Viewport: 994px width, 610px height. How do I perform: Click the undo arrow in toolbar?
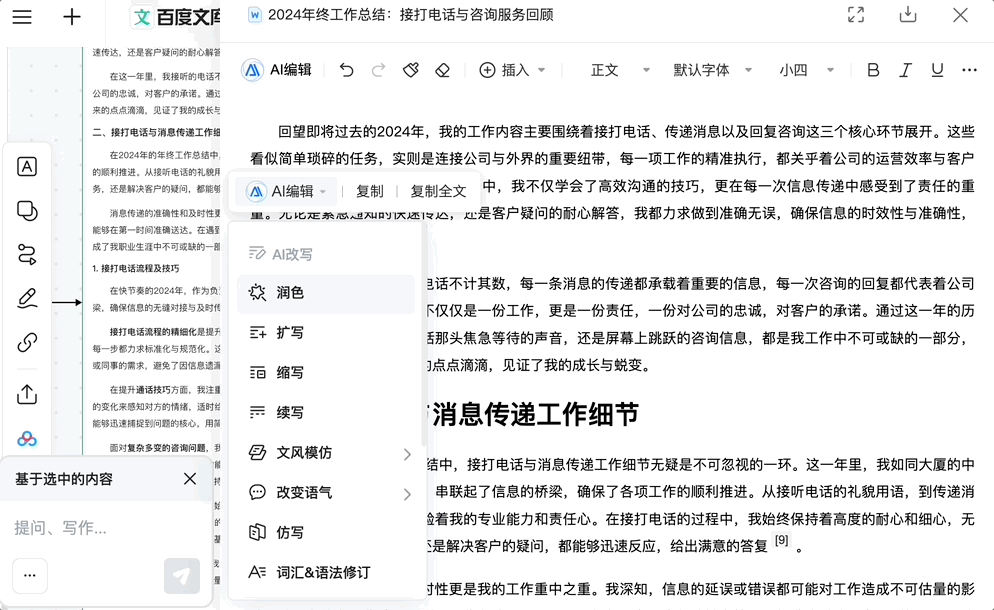click(347, 69)
